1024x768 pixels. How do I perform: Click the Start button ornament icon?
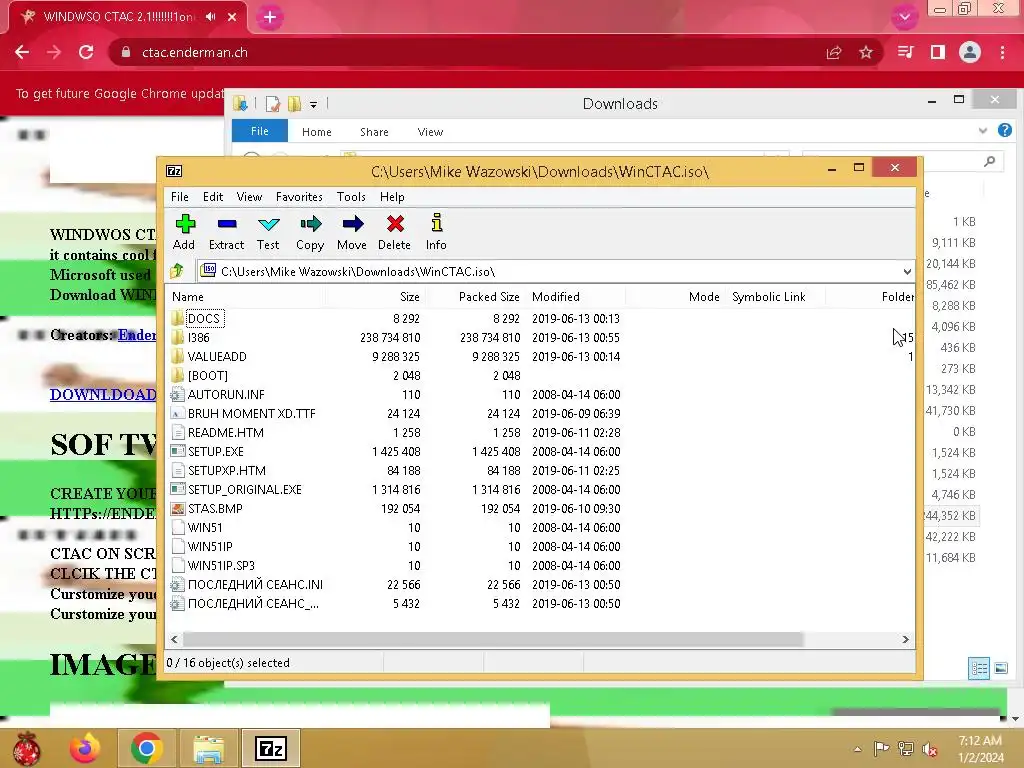click(26, 748)
